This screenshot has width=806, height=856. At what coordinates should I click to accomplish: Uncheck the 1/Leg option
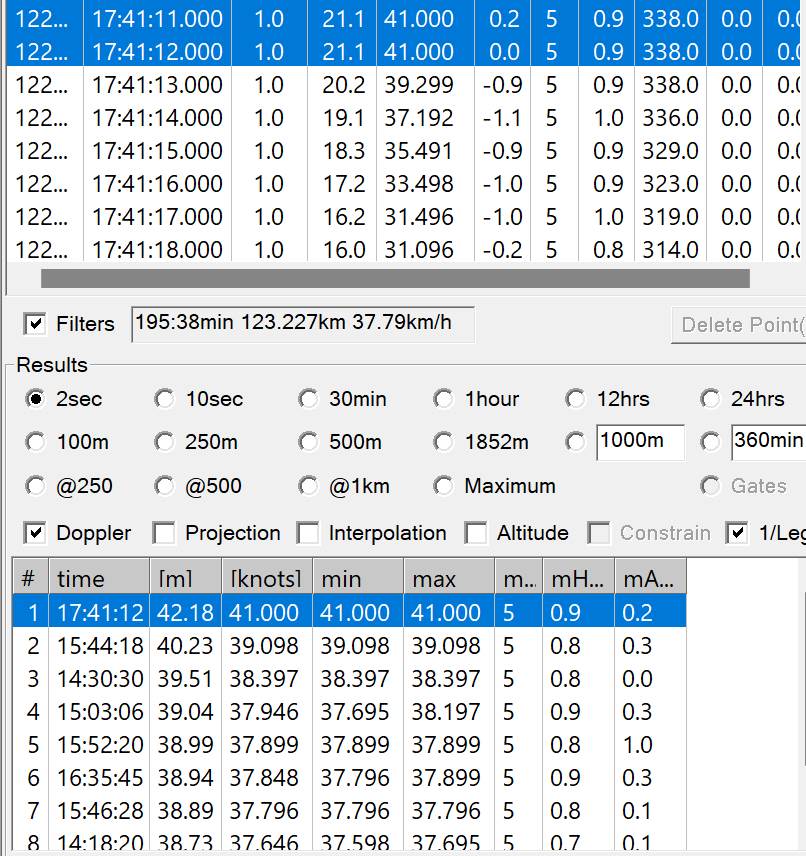click(x=737, y=533)
